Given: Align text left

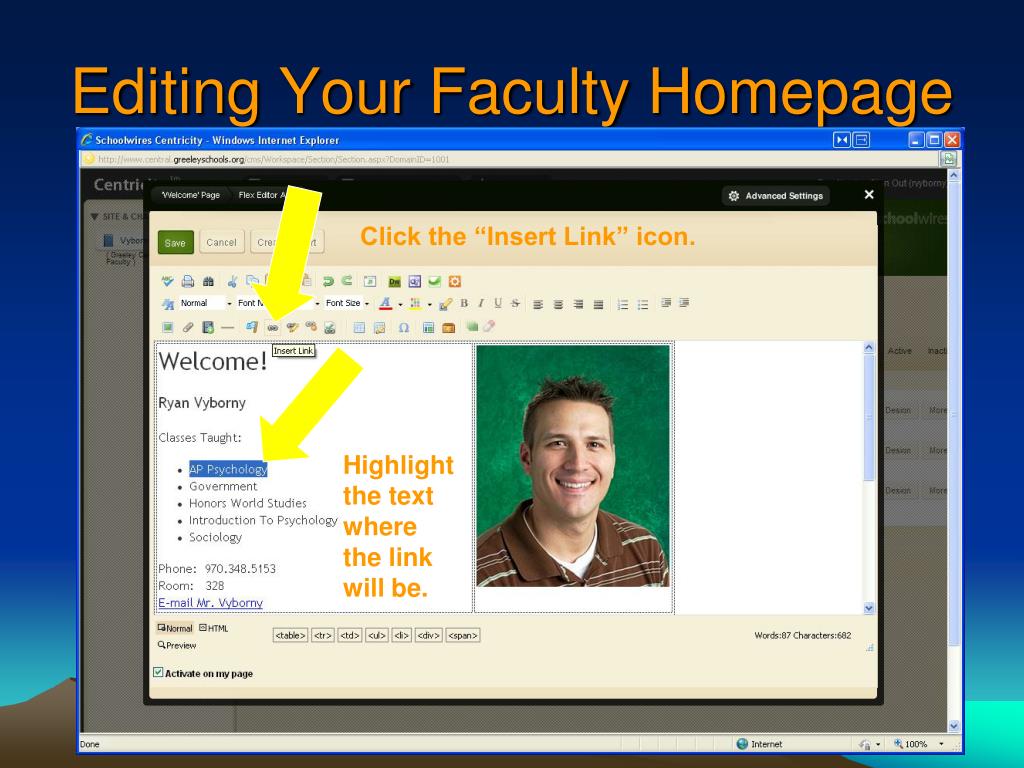Looking at the screenshot, I should (537, 304).
